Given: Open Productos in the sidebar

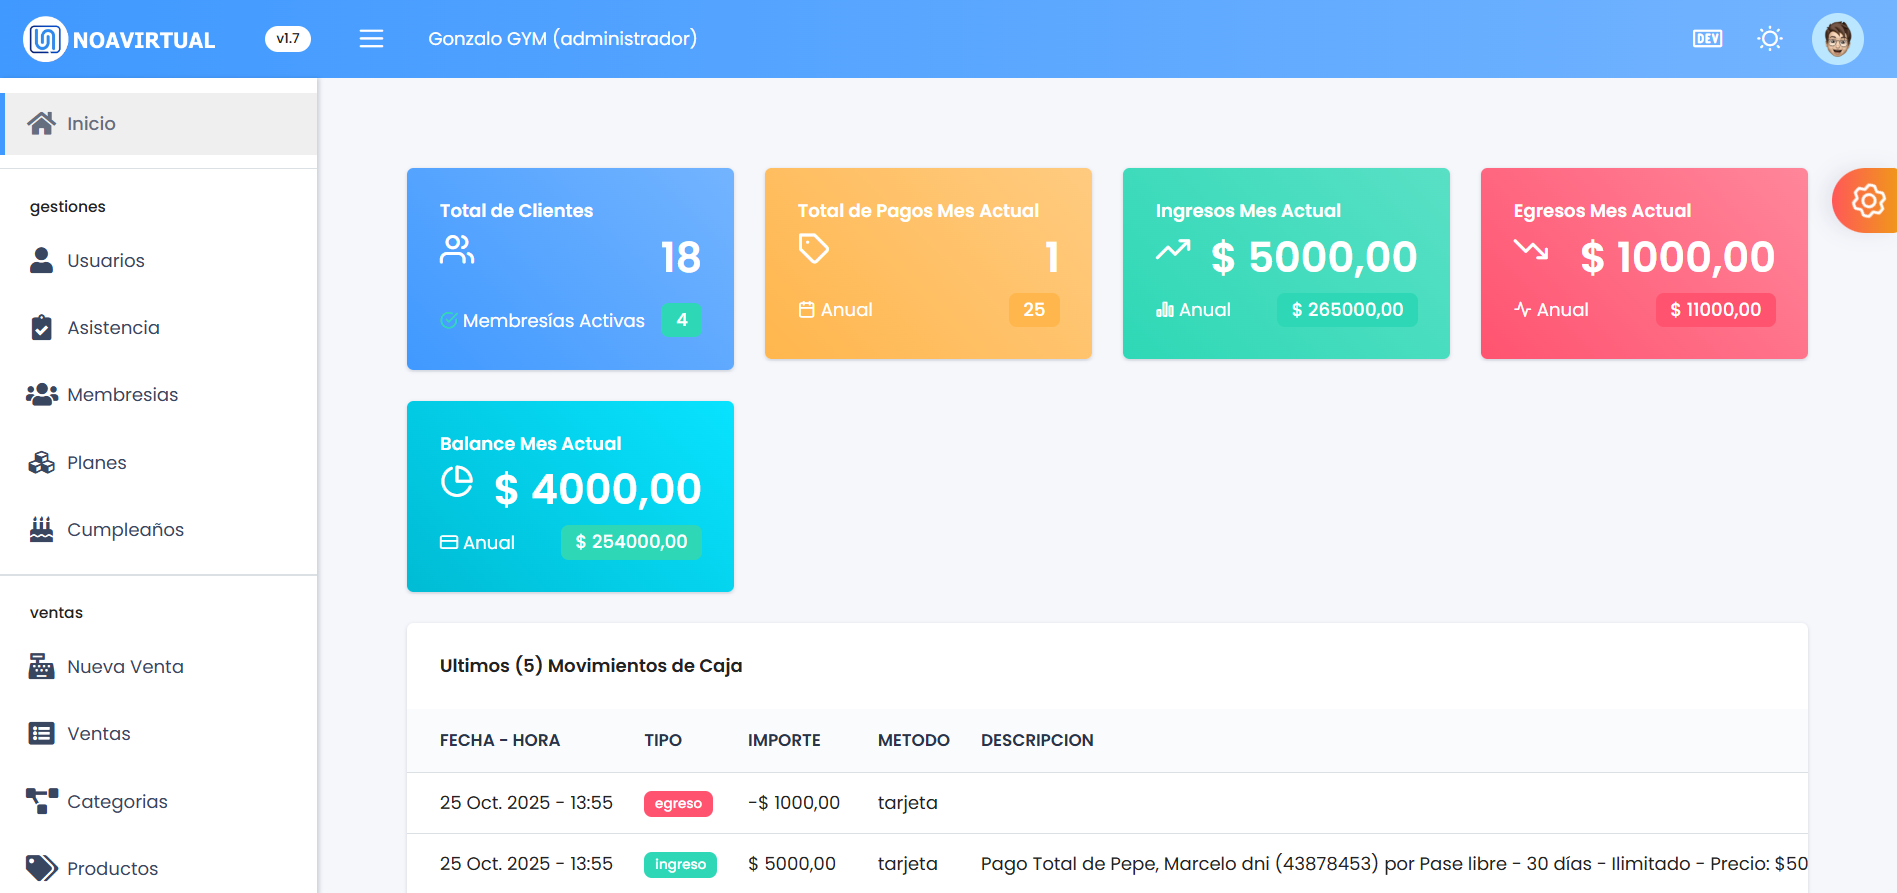Looking at the screenshot, I should [x=112, y=868].
